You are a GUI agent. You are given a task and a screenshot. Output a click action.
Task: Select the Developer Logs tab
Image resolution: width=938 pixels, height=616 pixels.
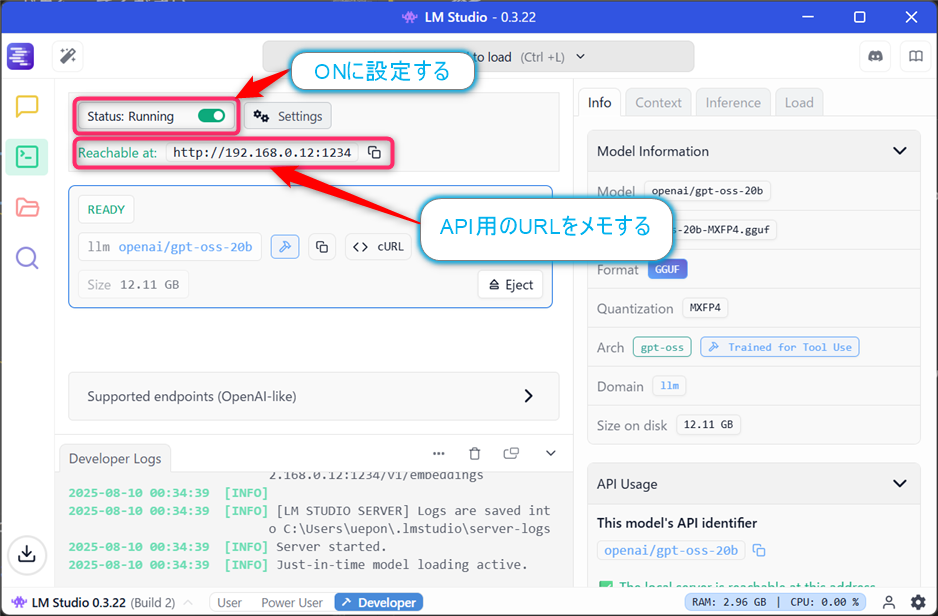click(x=115, y=458)
